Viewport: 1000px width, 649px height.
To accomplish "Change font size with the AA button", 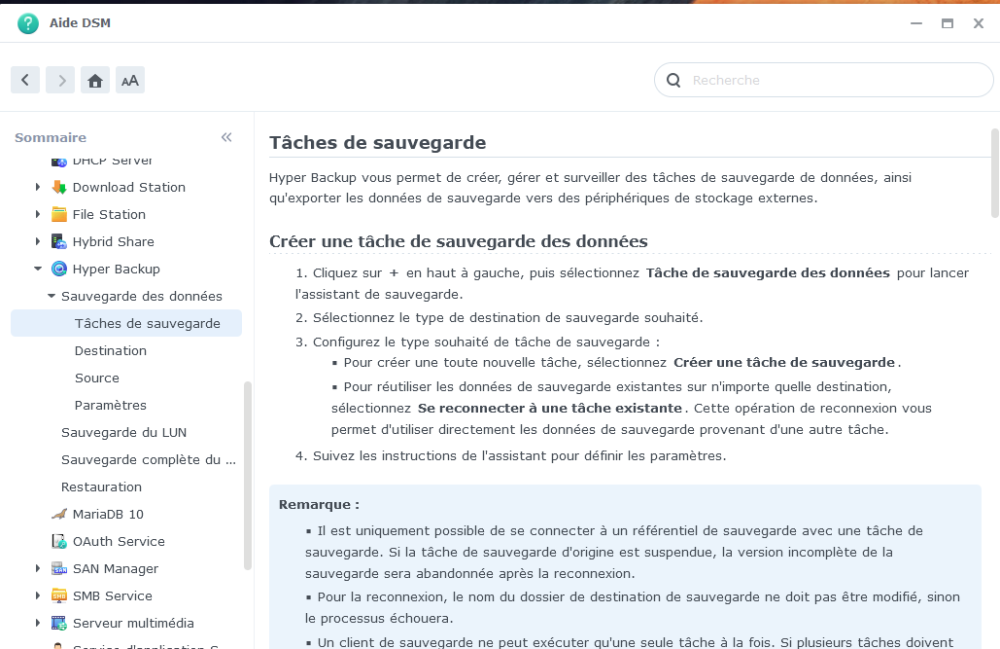I will pos(130,80).
